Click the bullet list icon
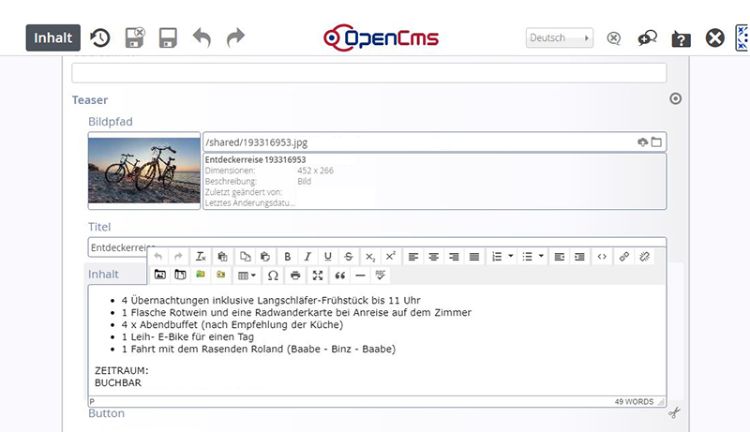 [527, 257]
